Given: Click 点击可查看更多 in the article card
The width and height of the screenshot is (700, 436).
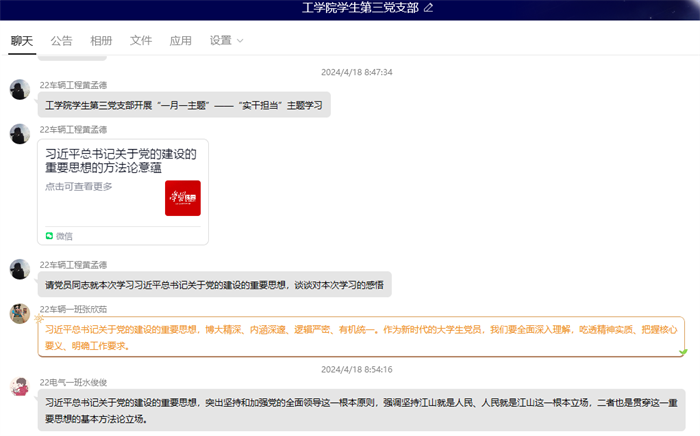Looking at the screenshot, I should click(78, 186).
